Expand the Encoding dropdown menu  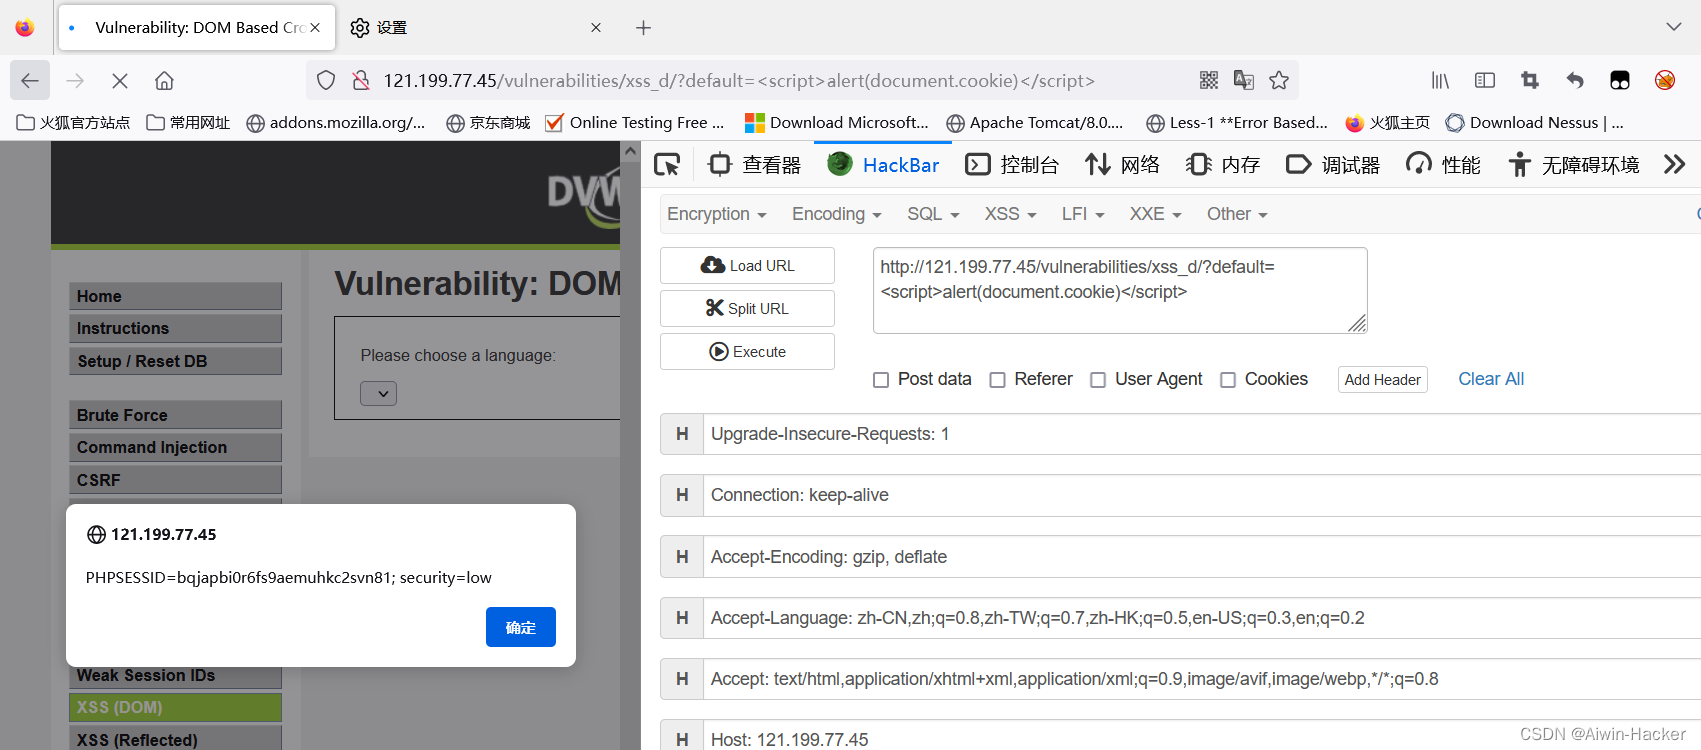coord(837,214)
